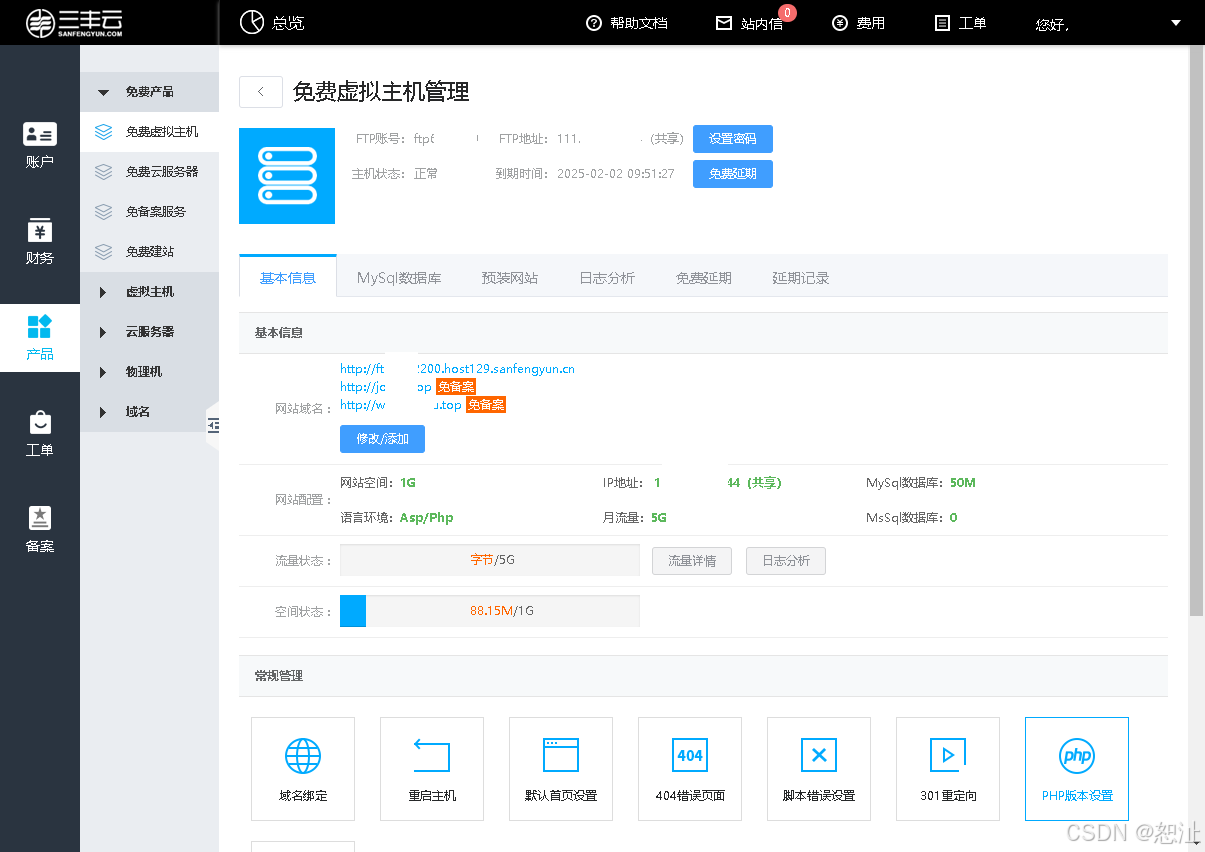Open 301重定向 tile
The height and width of the screenshot is (852, 1205).
click(x=948, y=769)
